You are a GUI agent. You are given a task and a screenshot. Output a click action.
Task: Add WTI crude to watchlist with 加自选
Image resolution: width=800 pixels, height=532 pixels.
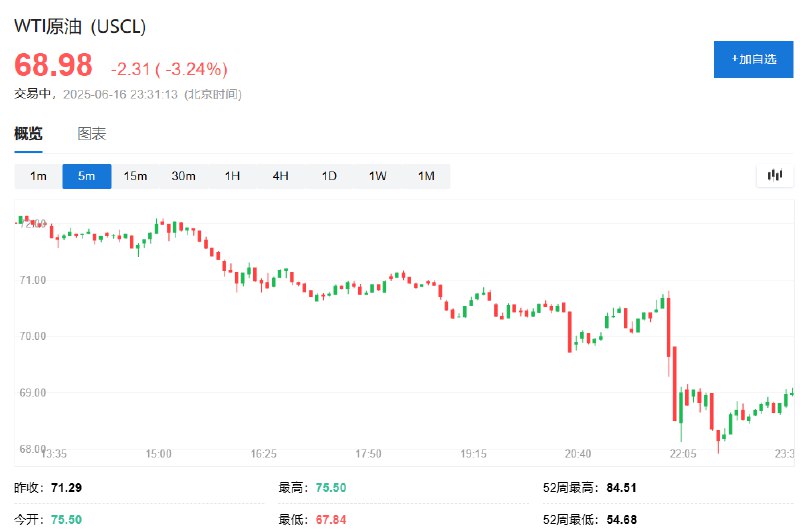(754, 60)
